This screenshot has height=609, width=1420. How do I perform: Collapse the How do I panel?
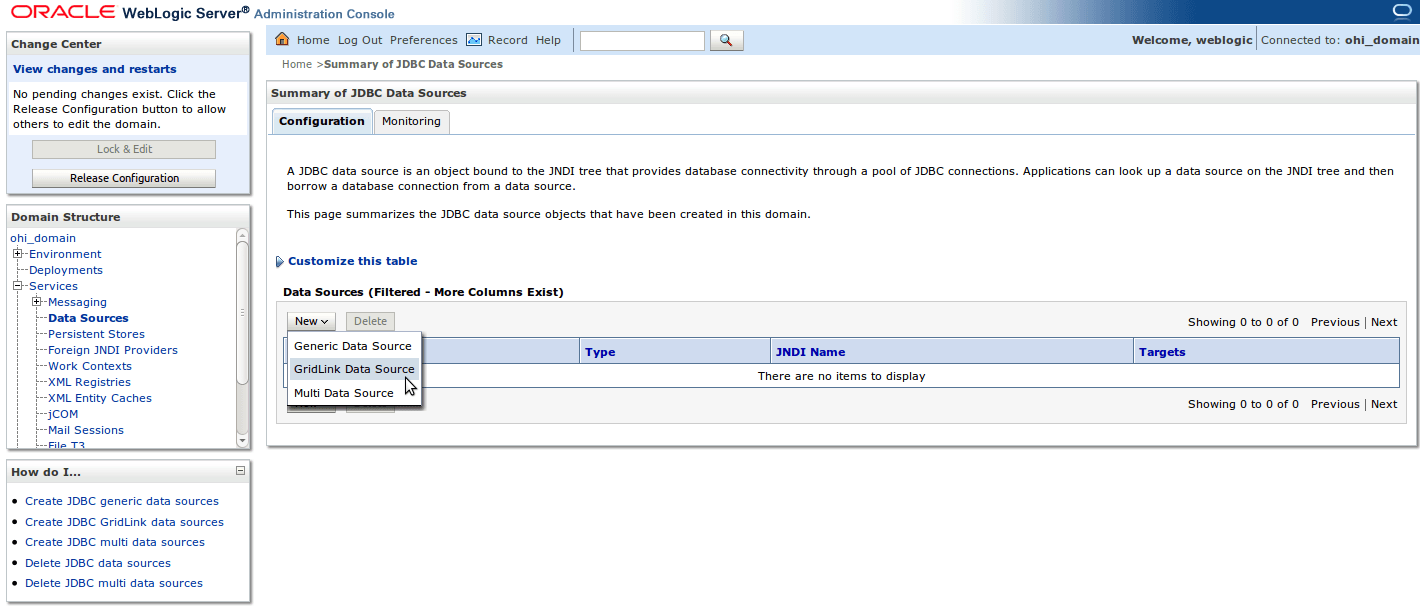(240, 470)
